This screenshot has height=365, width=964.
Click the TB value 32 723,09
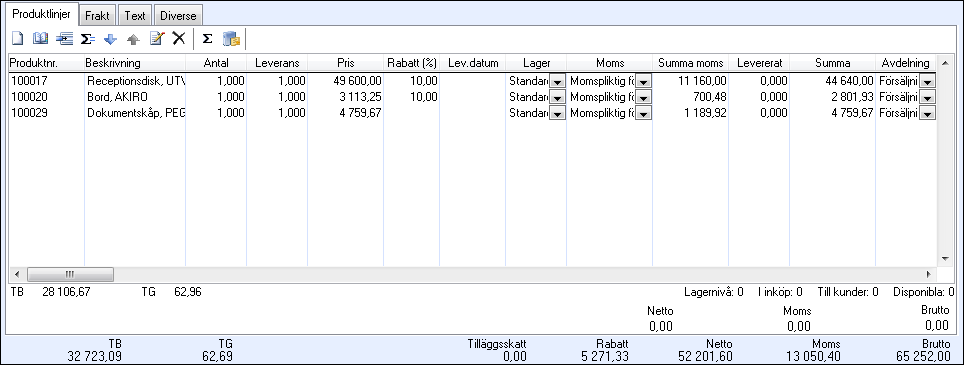[x=95, y=355]
